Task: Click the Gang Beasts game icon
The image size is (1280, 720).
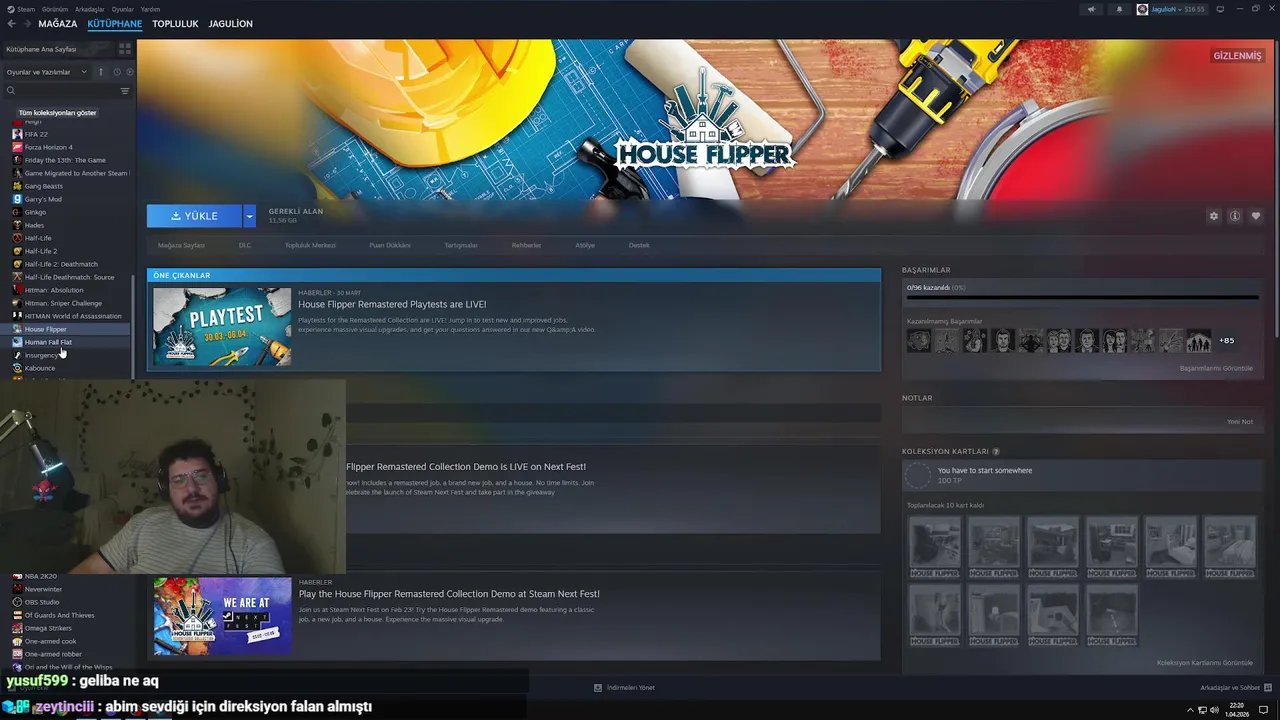Action: pos(17,186)
